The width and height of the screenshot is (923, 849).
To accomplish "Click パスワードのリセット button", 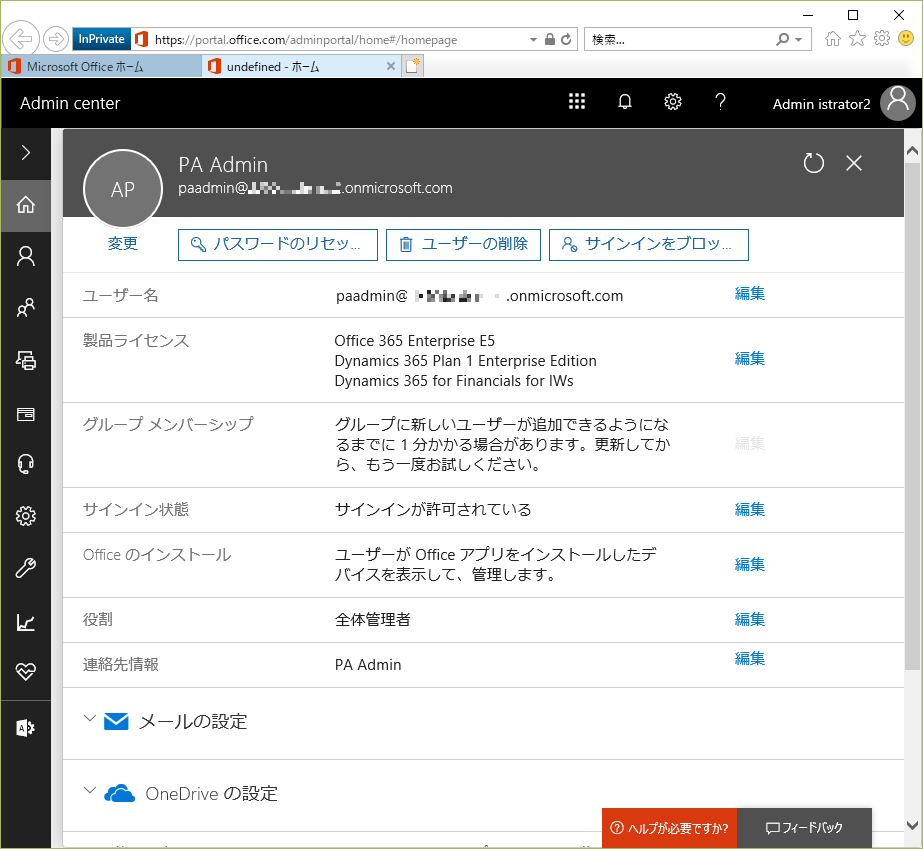I will pyautogui.click(x=278, y=245).
